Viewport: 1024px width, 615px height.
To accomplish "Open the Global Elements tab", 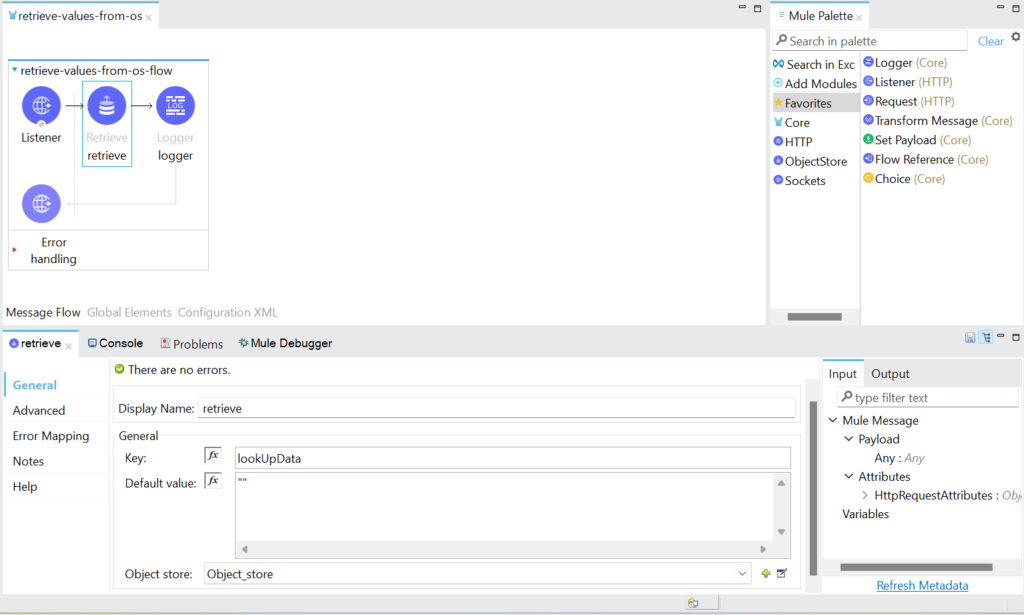I will [x=129, y=312].
